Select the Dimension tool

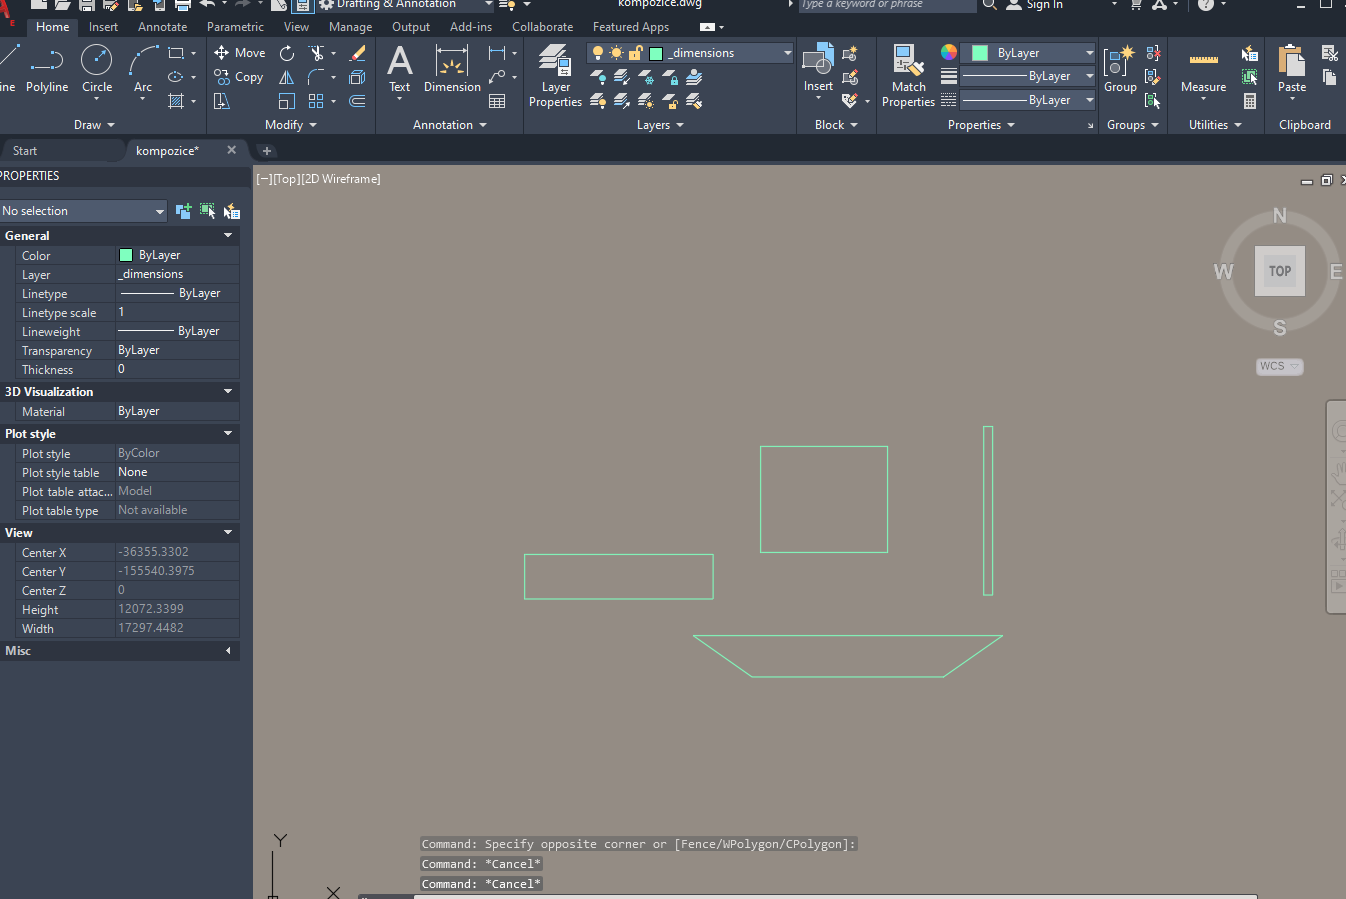[452, 69]
